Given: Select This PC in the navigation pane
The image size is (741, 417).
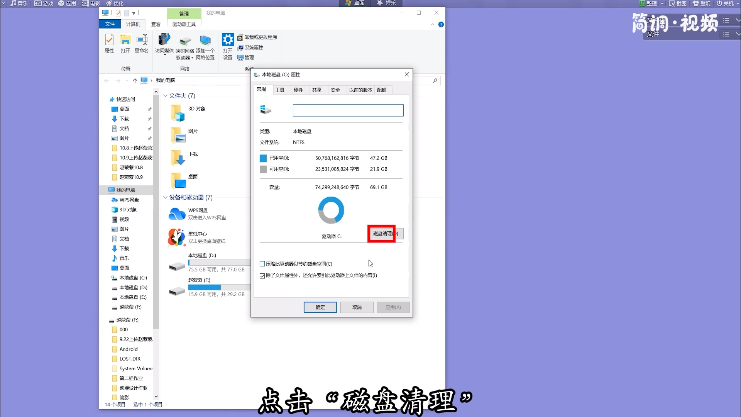Looking at the screenshot, I should coord(130,189).
